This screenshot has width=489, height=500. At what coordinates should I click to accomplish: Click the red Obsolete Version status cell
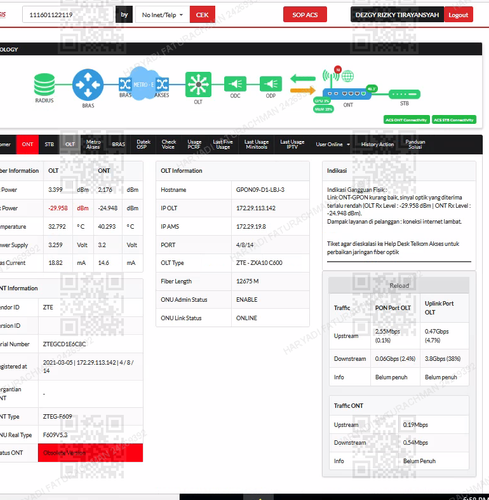click(x=90, y=453)
